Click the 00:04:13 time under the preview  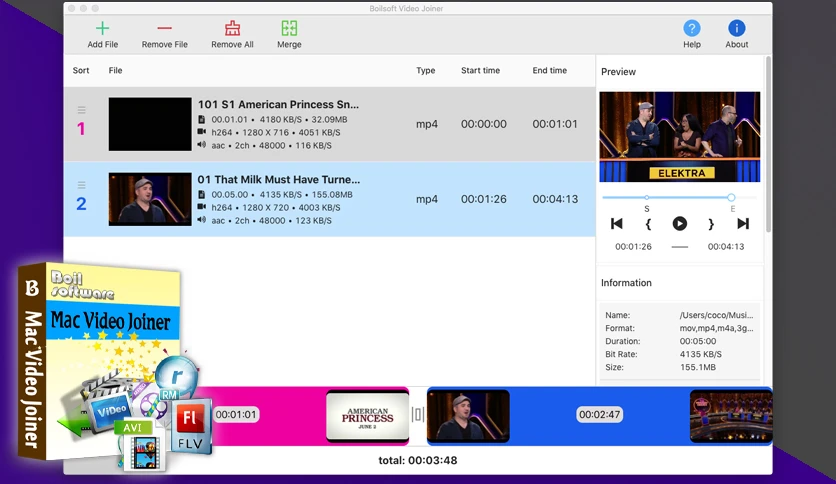(x=726, y=247)
